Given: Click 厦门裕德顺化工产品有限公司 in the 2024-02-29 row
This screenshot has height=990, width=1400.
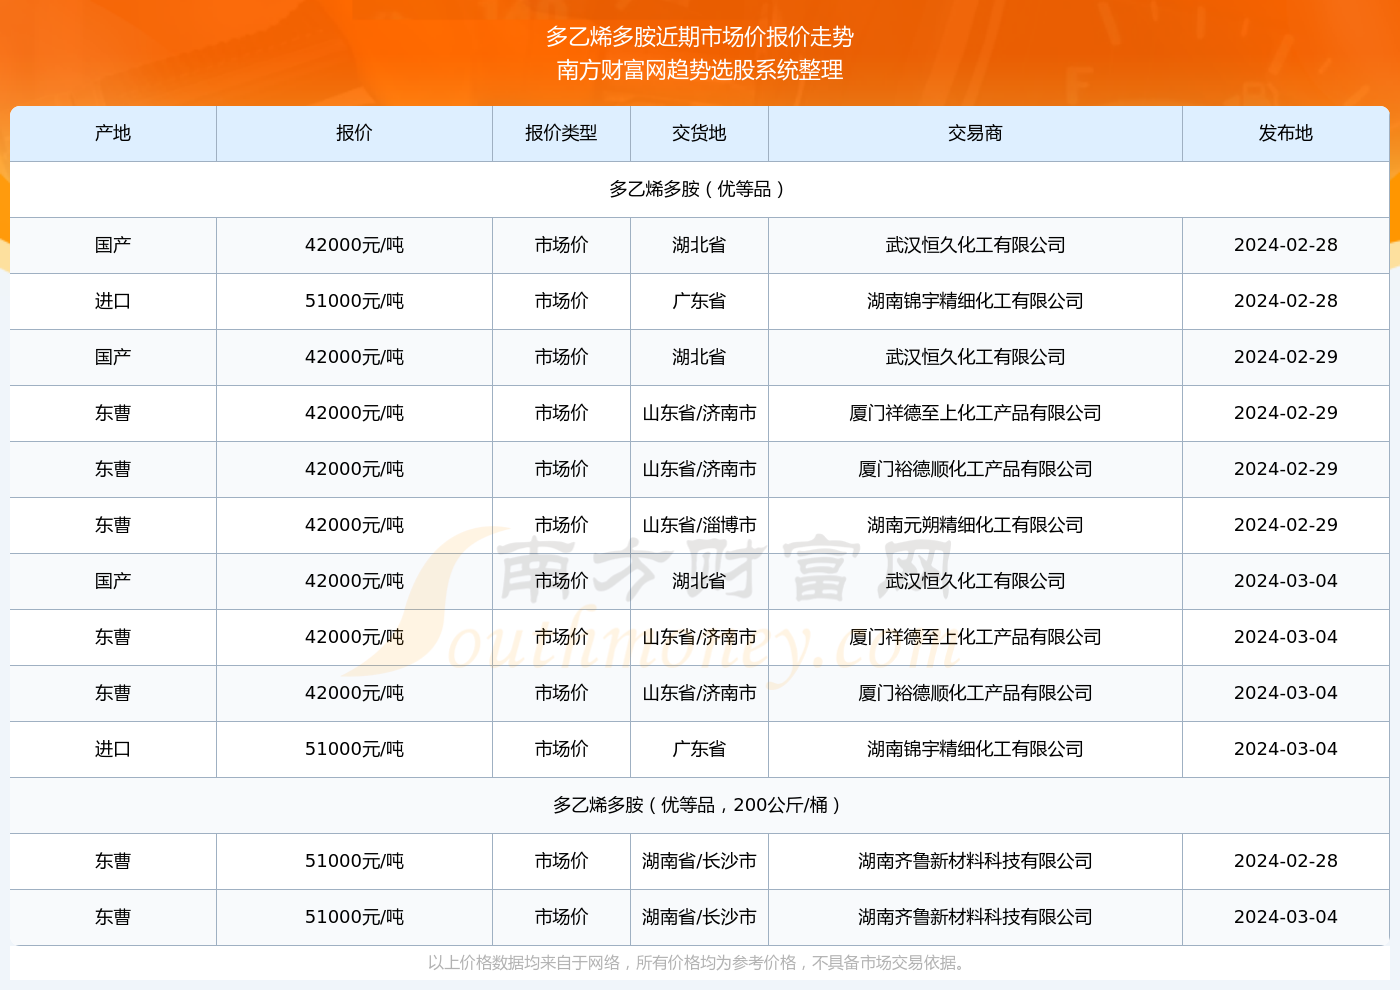Looking at the screenshot, I should (x=975, y=469).
